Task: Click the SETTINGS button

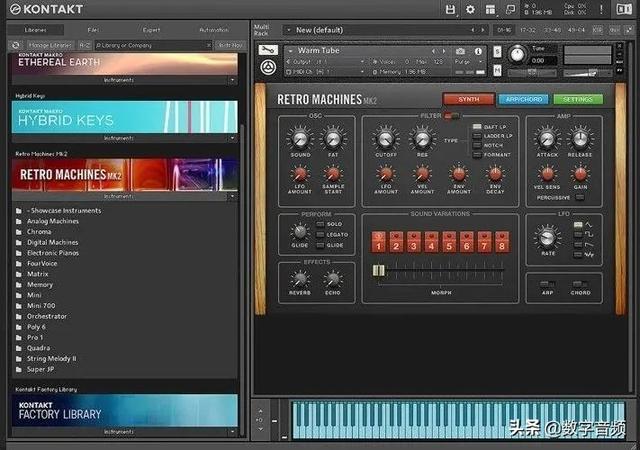Action: [x=578, y=99]
